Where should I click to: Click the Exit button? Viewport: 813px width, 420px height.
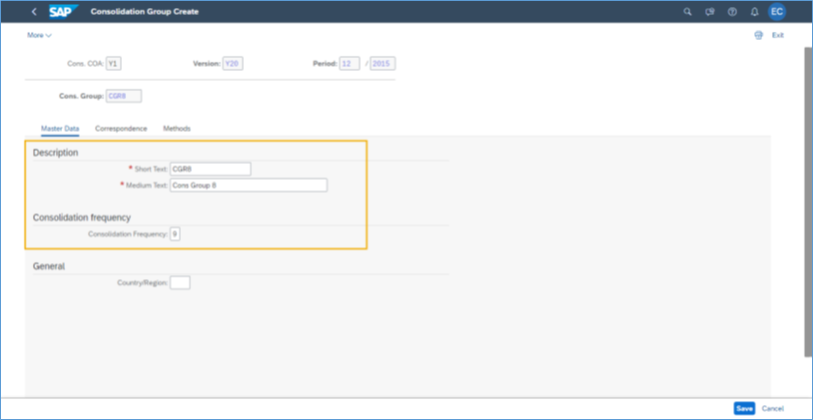[x=778, y=35]
